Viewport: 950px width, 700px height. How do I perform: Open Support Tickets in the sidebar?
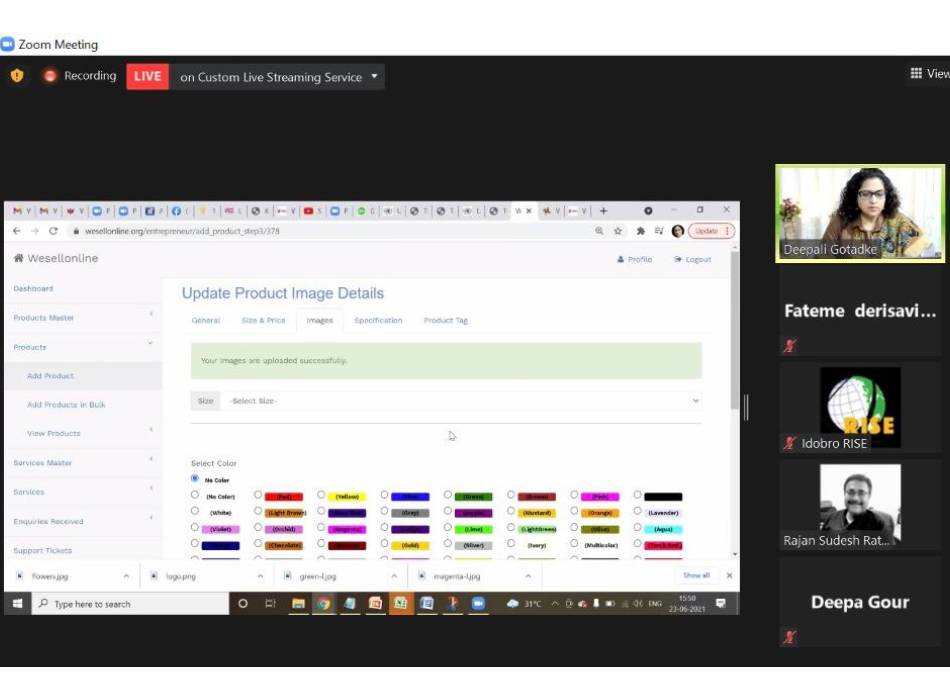coord(42,551)
